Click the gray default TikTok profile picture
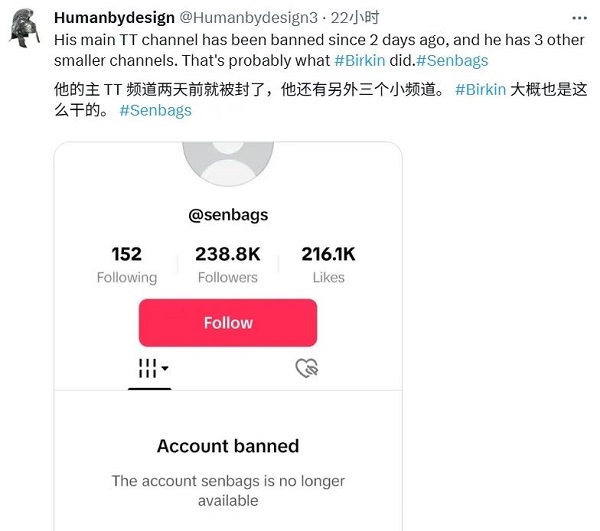600x531 pixels. tap(228, 164)
